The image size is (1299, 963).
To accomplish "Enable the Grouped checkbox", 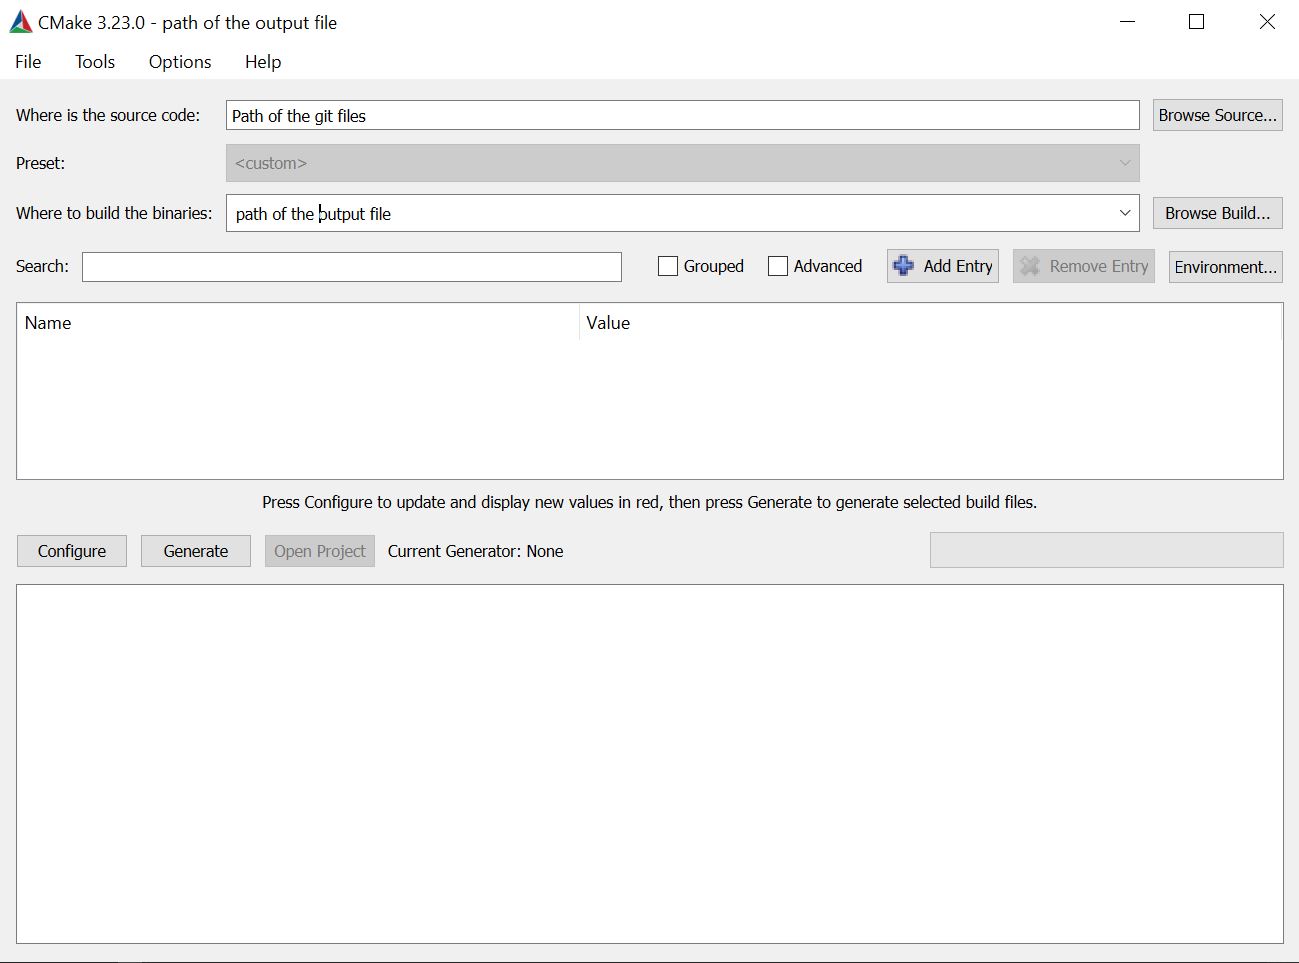I will coord(668,266).
